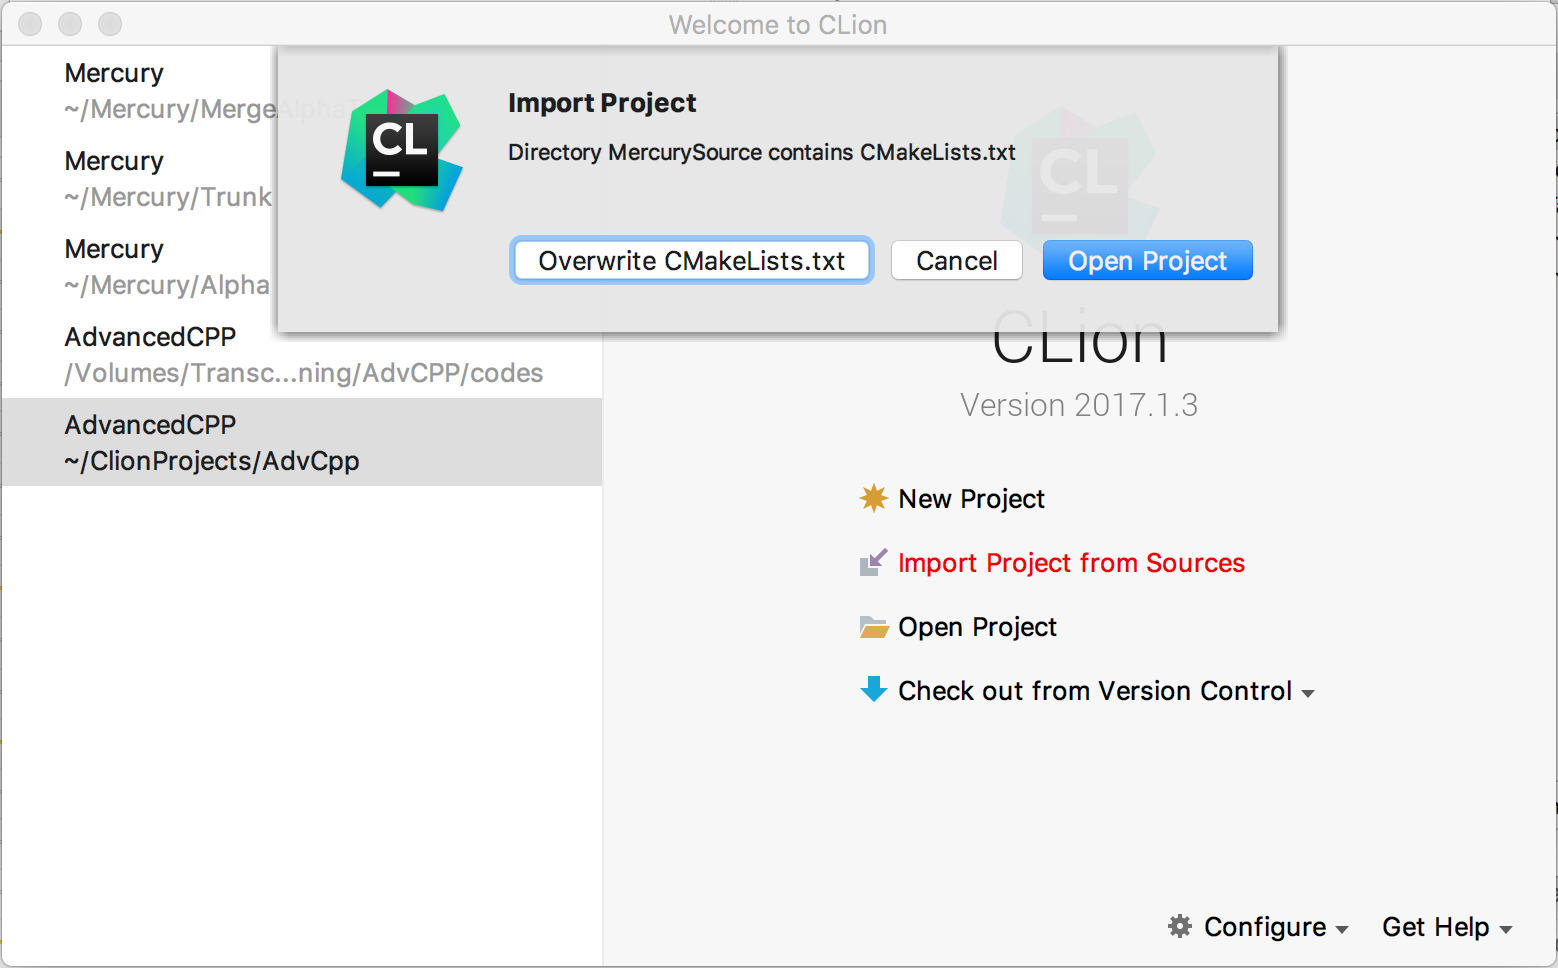The image size is (1558, 968).
Task: Cancel the Import Project dialog
Action: (957, 261)
